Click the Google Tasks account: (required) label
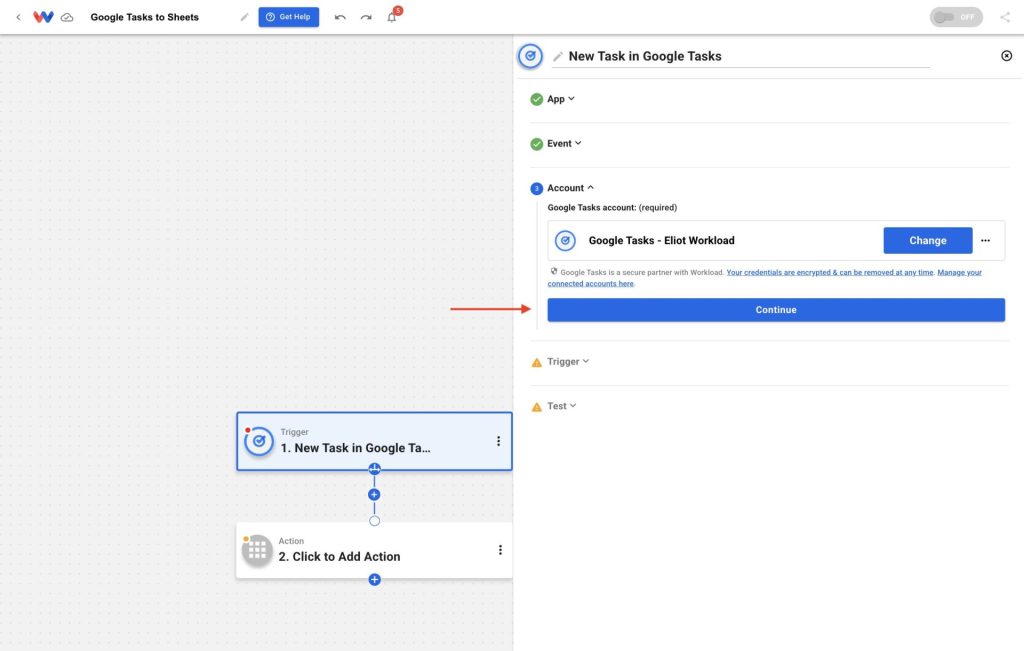Screen dimensions: 1024x651 [612, 208]
